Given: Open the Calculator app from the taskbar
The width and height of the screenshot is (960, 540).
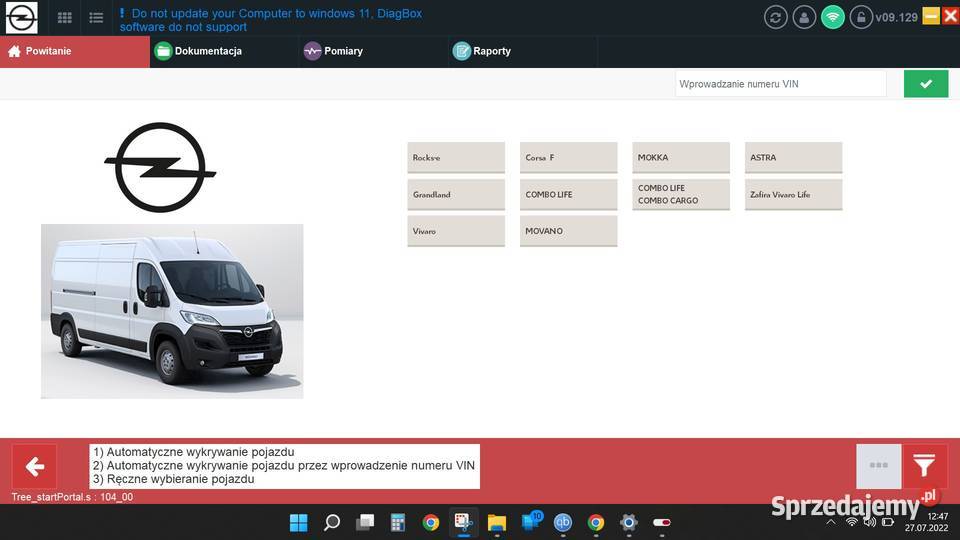Looking at the screenshot, I should [x=398, y=522].
